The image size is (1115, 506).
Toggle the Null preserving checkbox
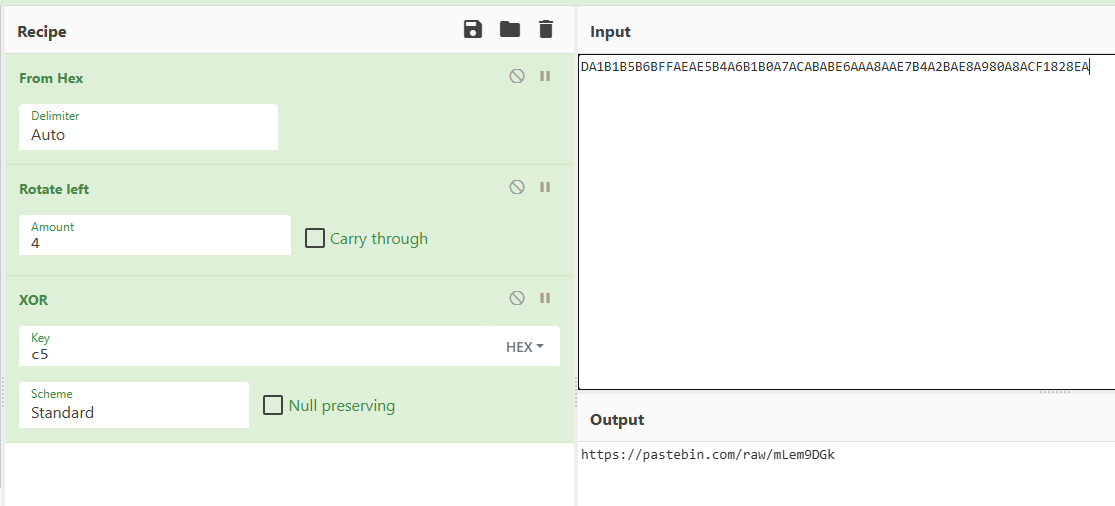pos(273,405)
